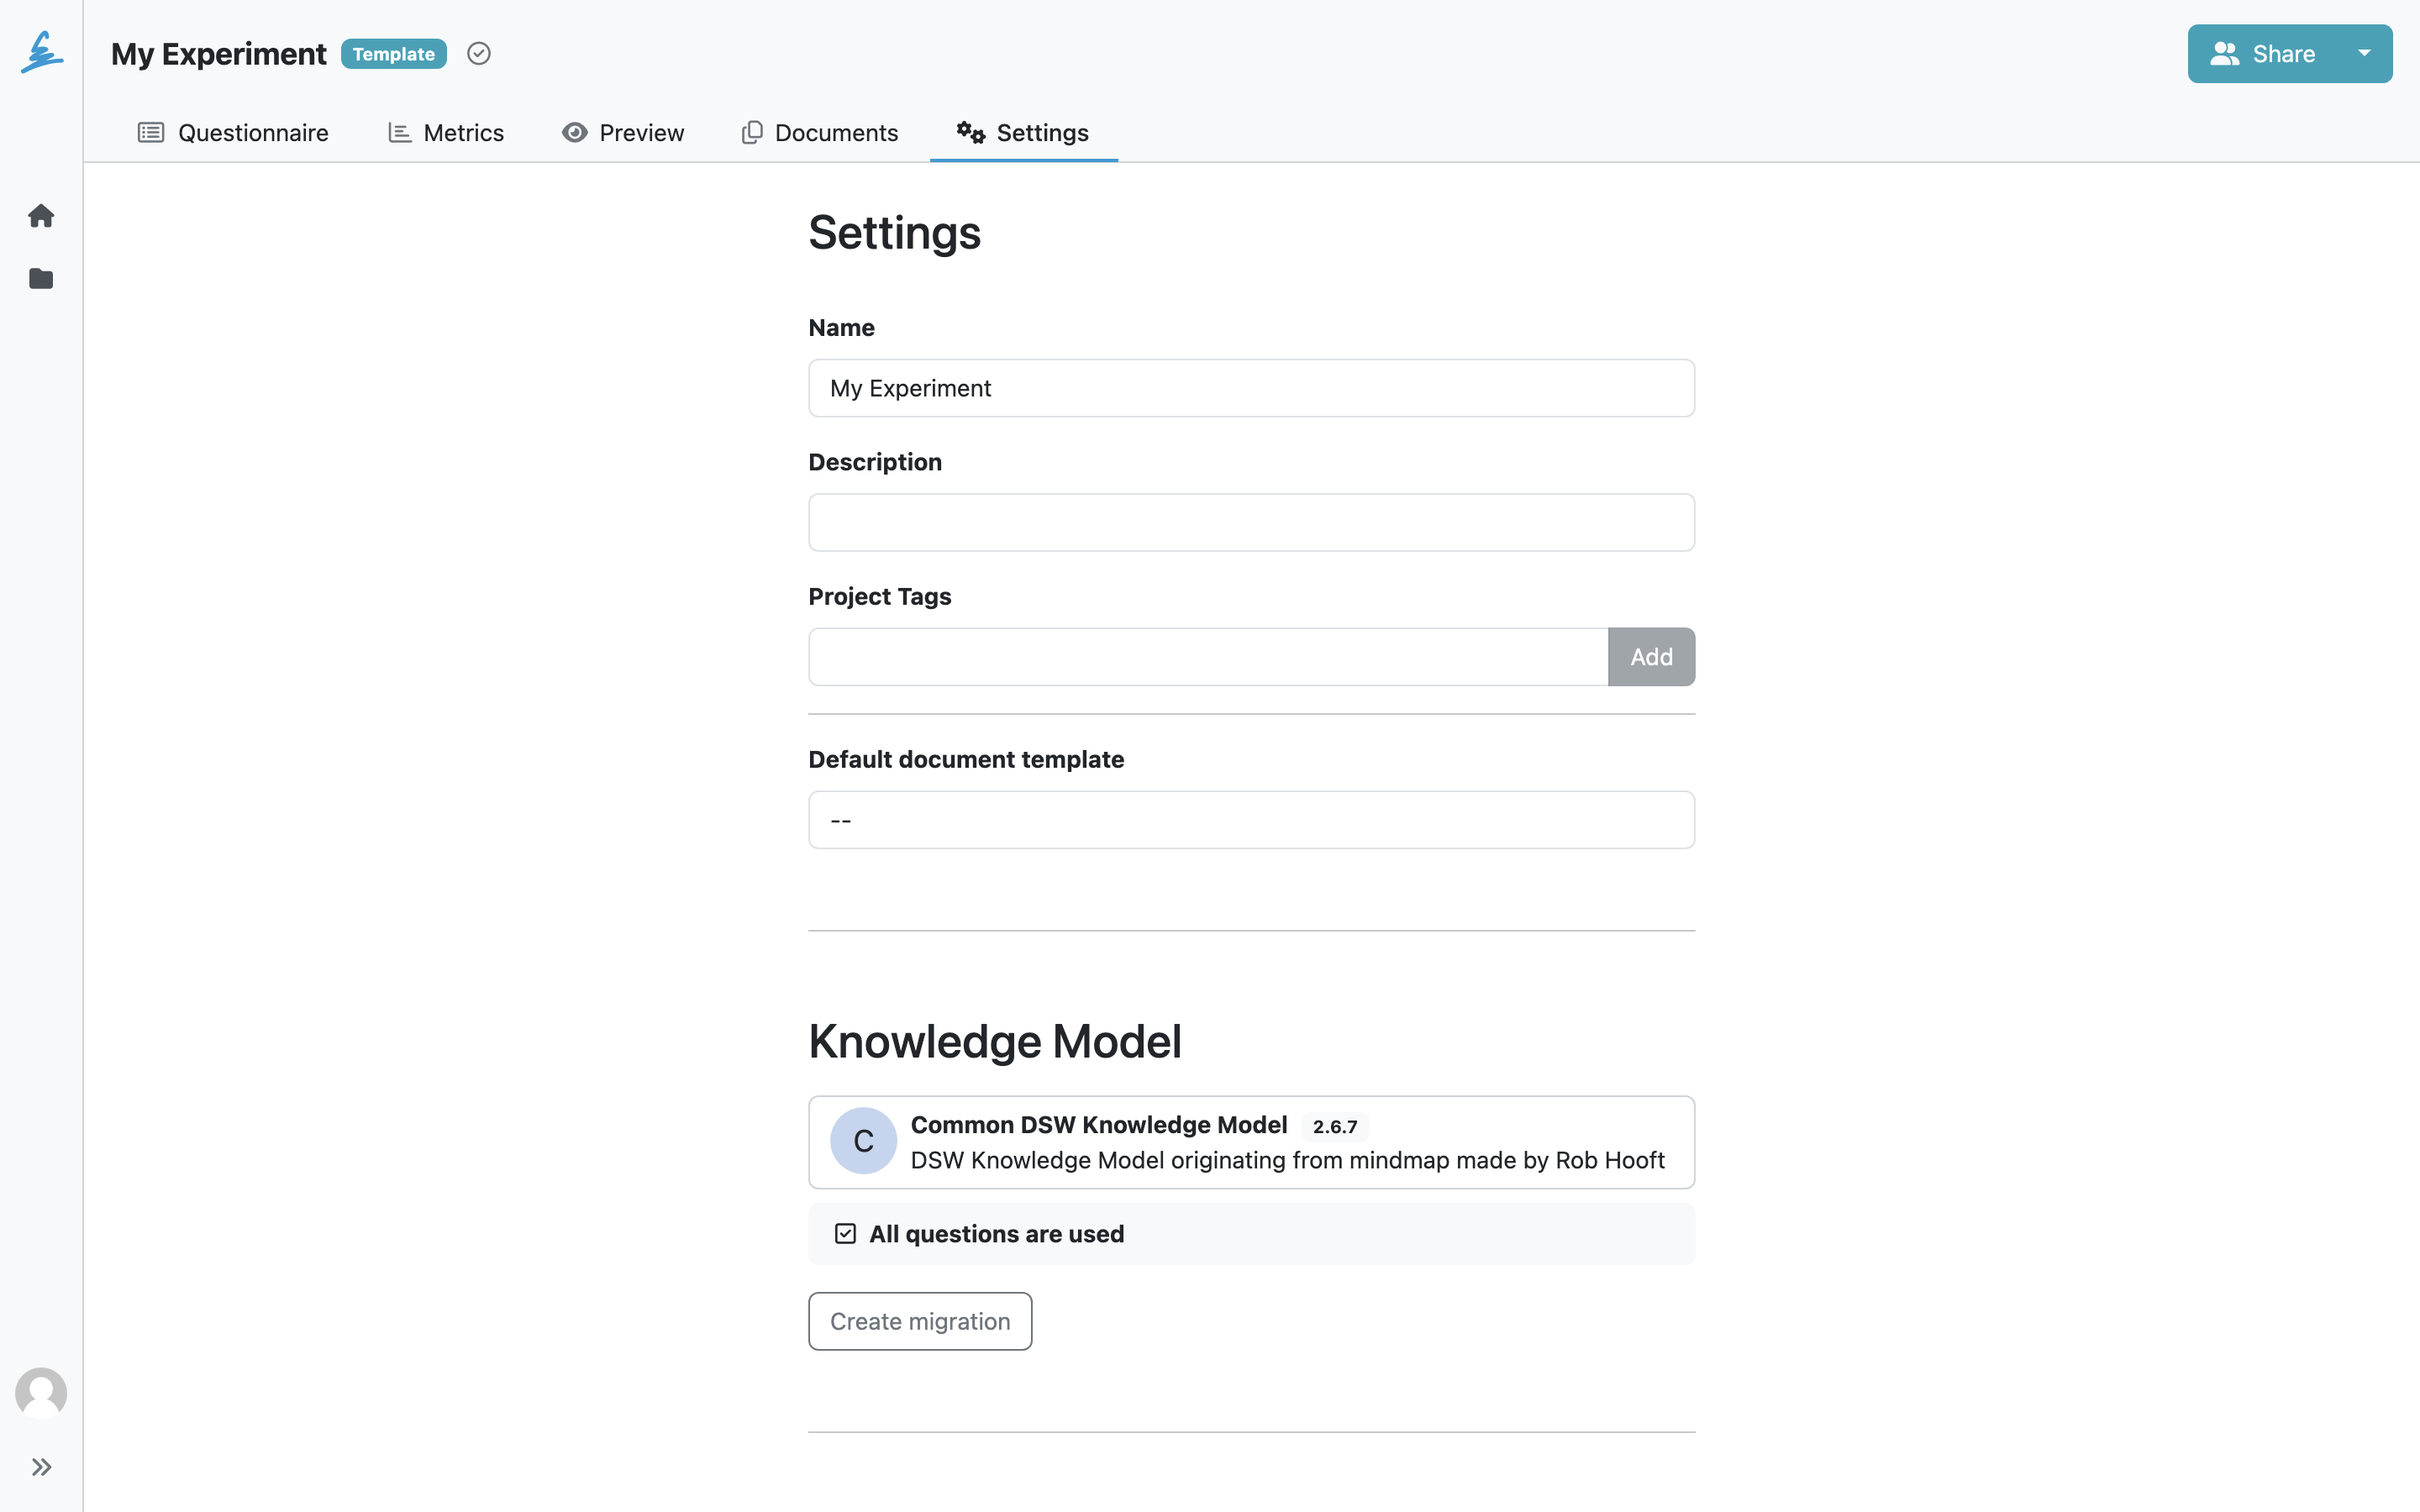Image resolution: width=2420 pixels, height=1512 pixels.
Task: Switch to the Metrics tab
Action: tap(446, 133)
